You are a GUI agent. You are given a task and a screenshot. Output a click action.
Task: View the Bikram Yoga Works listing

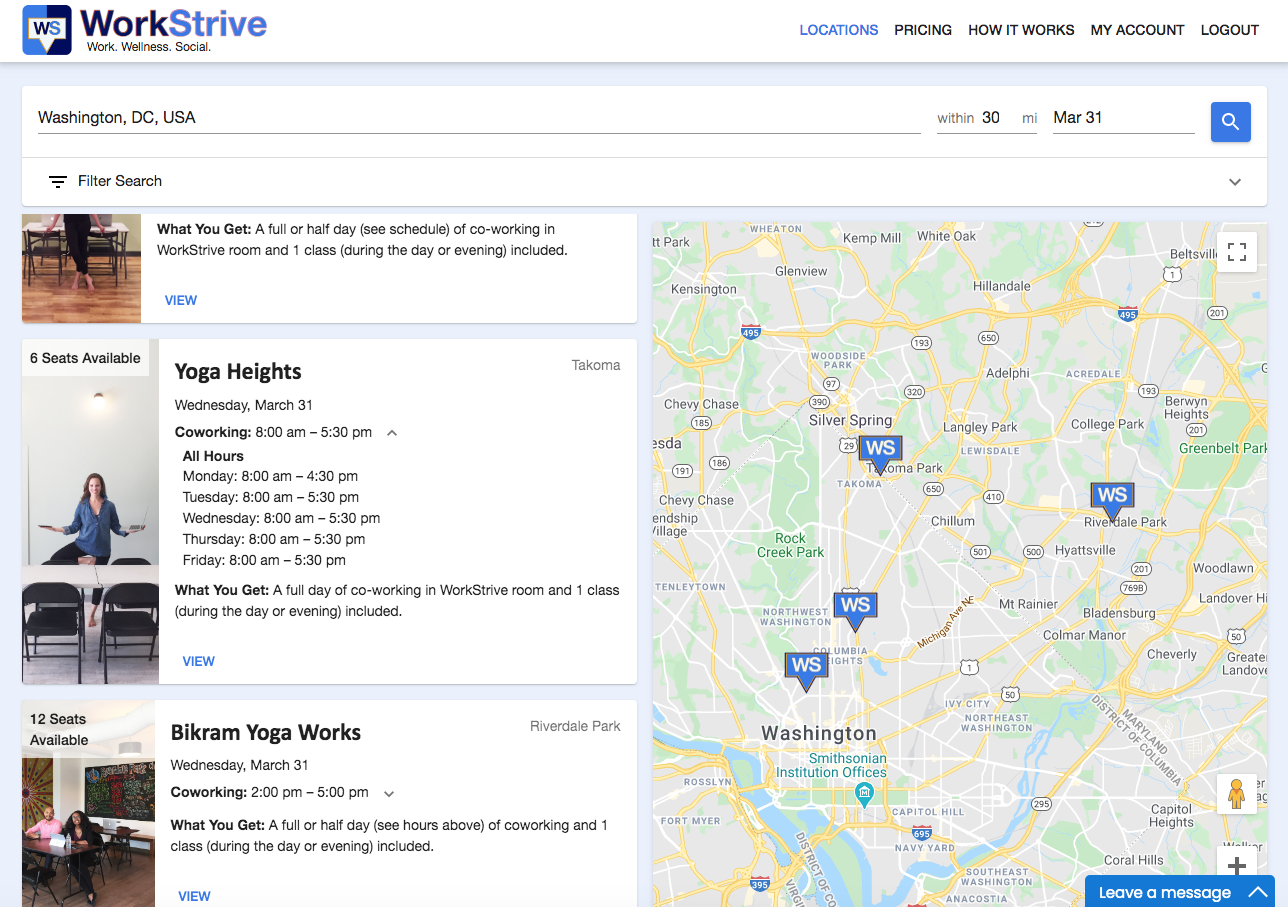coord(194,896)
